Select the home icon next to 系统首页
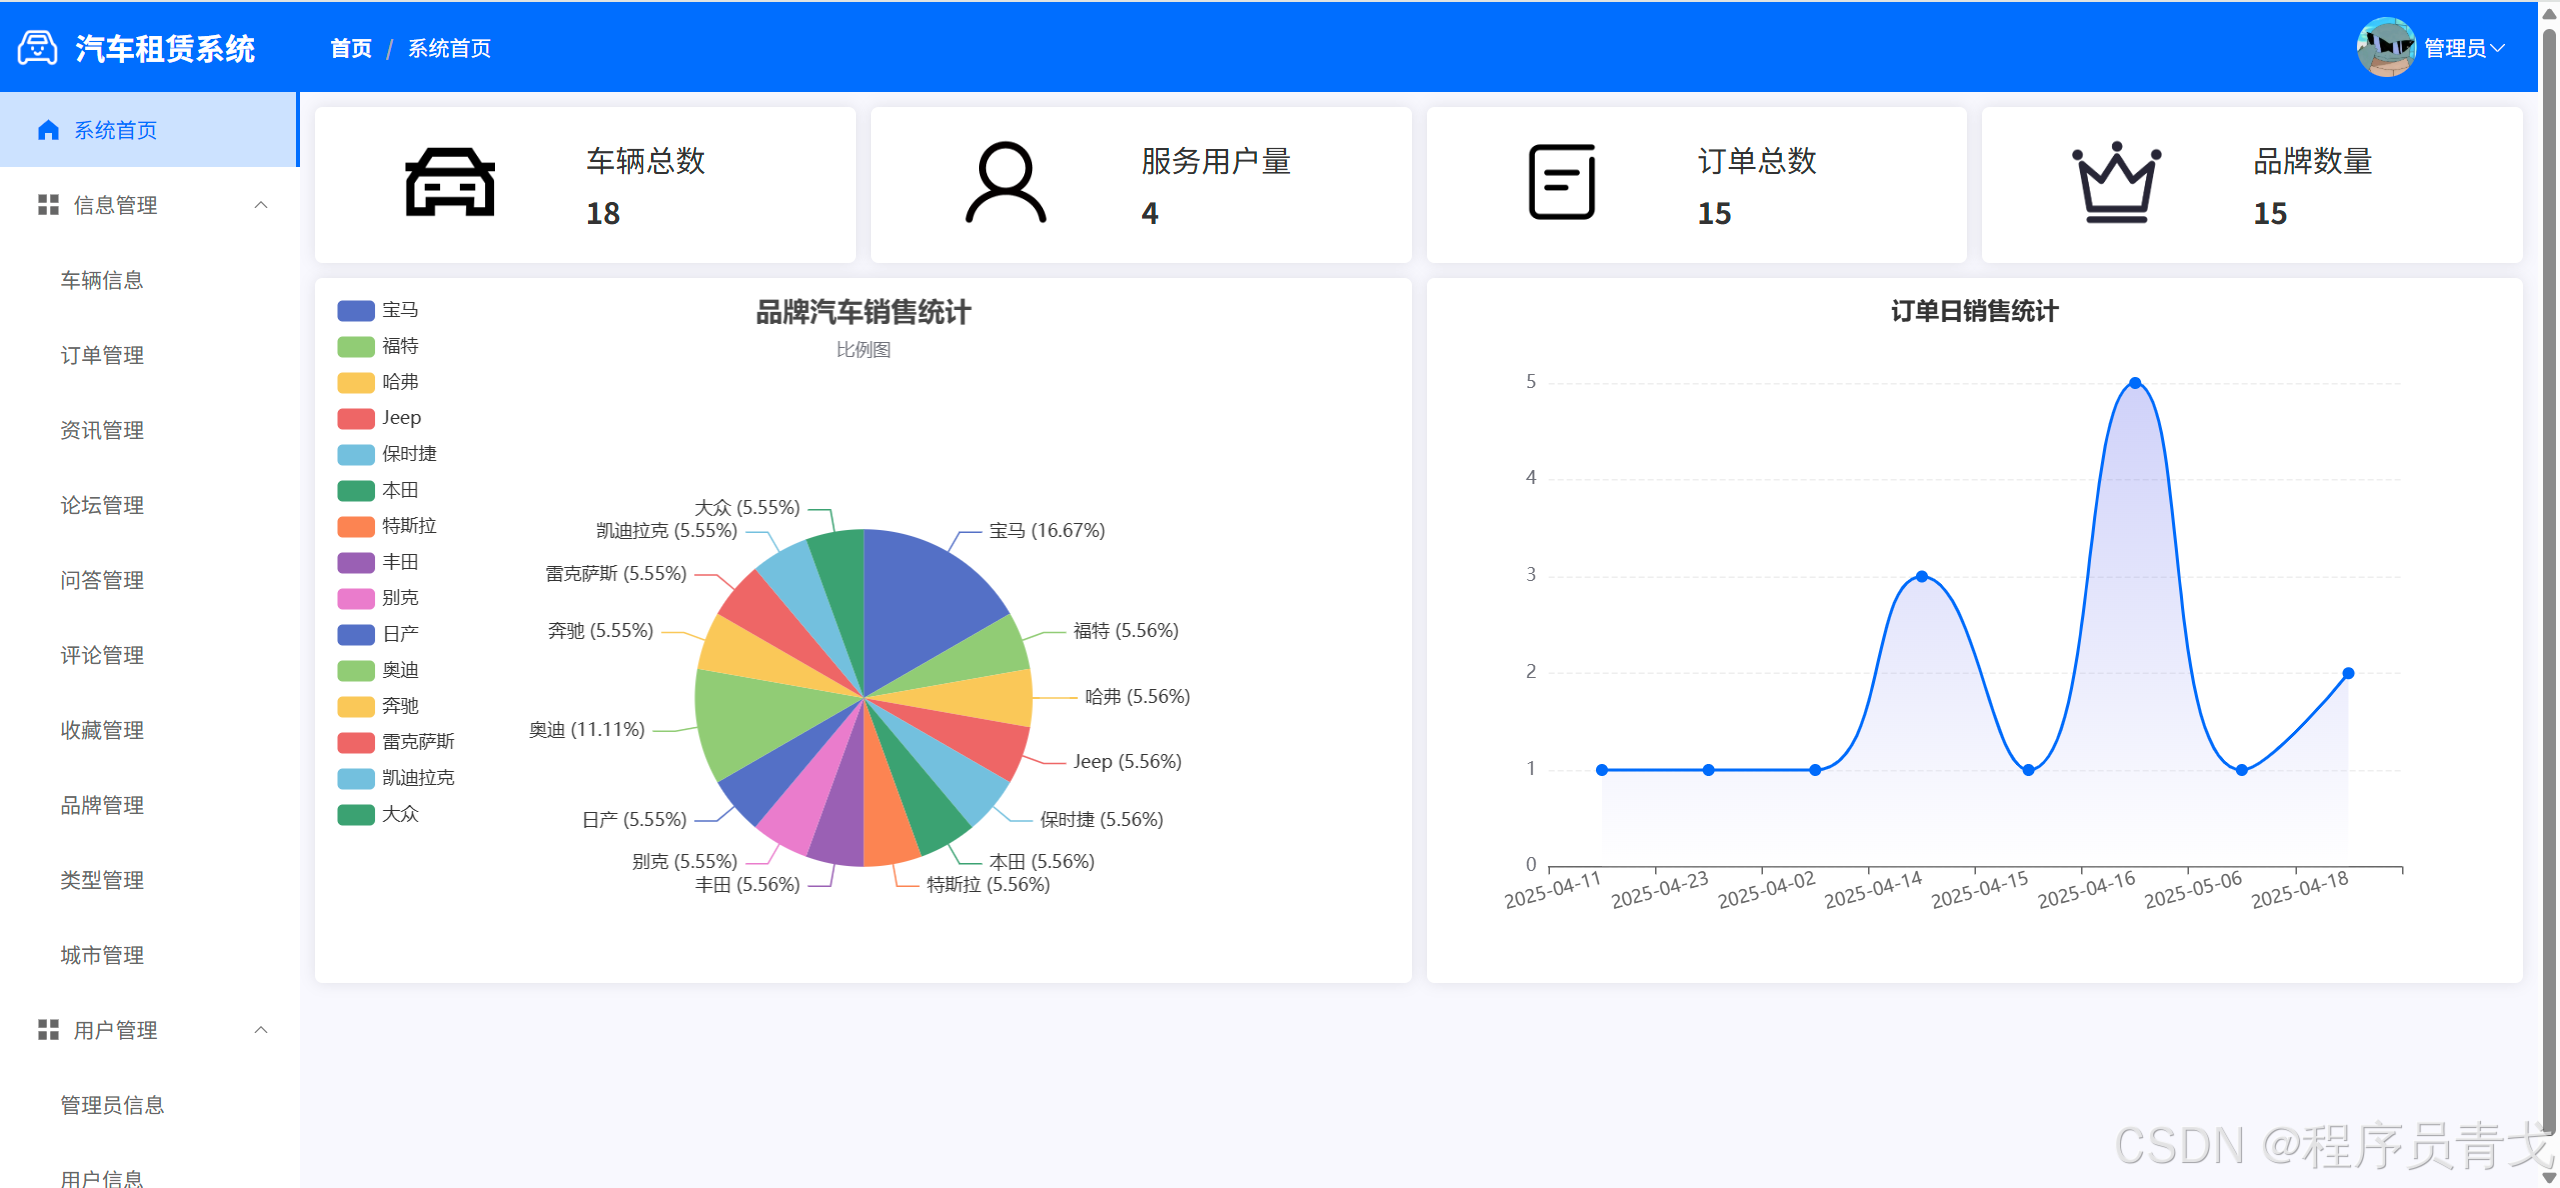 pyautogui.click(x=47, y=129)
